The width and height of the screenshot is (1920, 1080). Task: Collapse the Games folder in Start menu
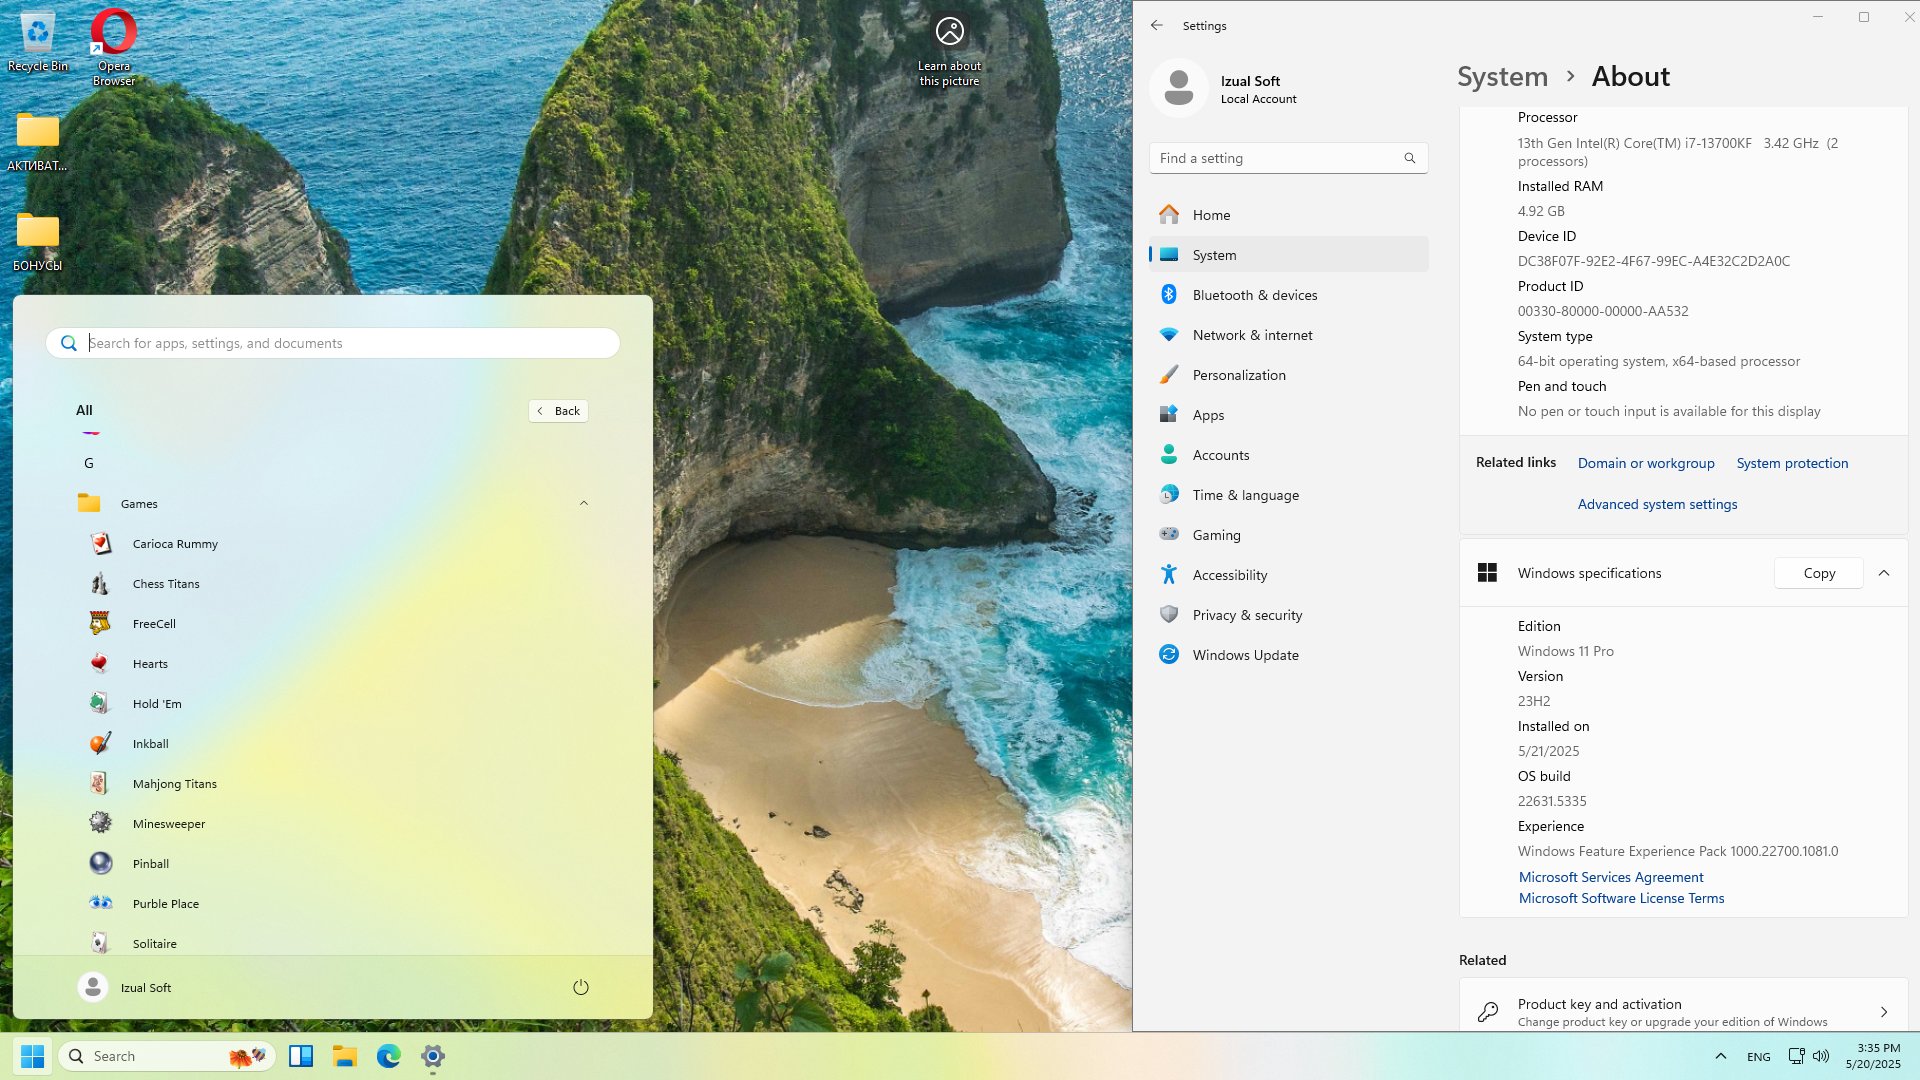(x=584, y=504)
